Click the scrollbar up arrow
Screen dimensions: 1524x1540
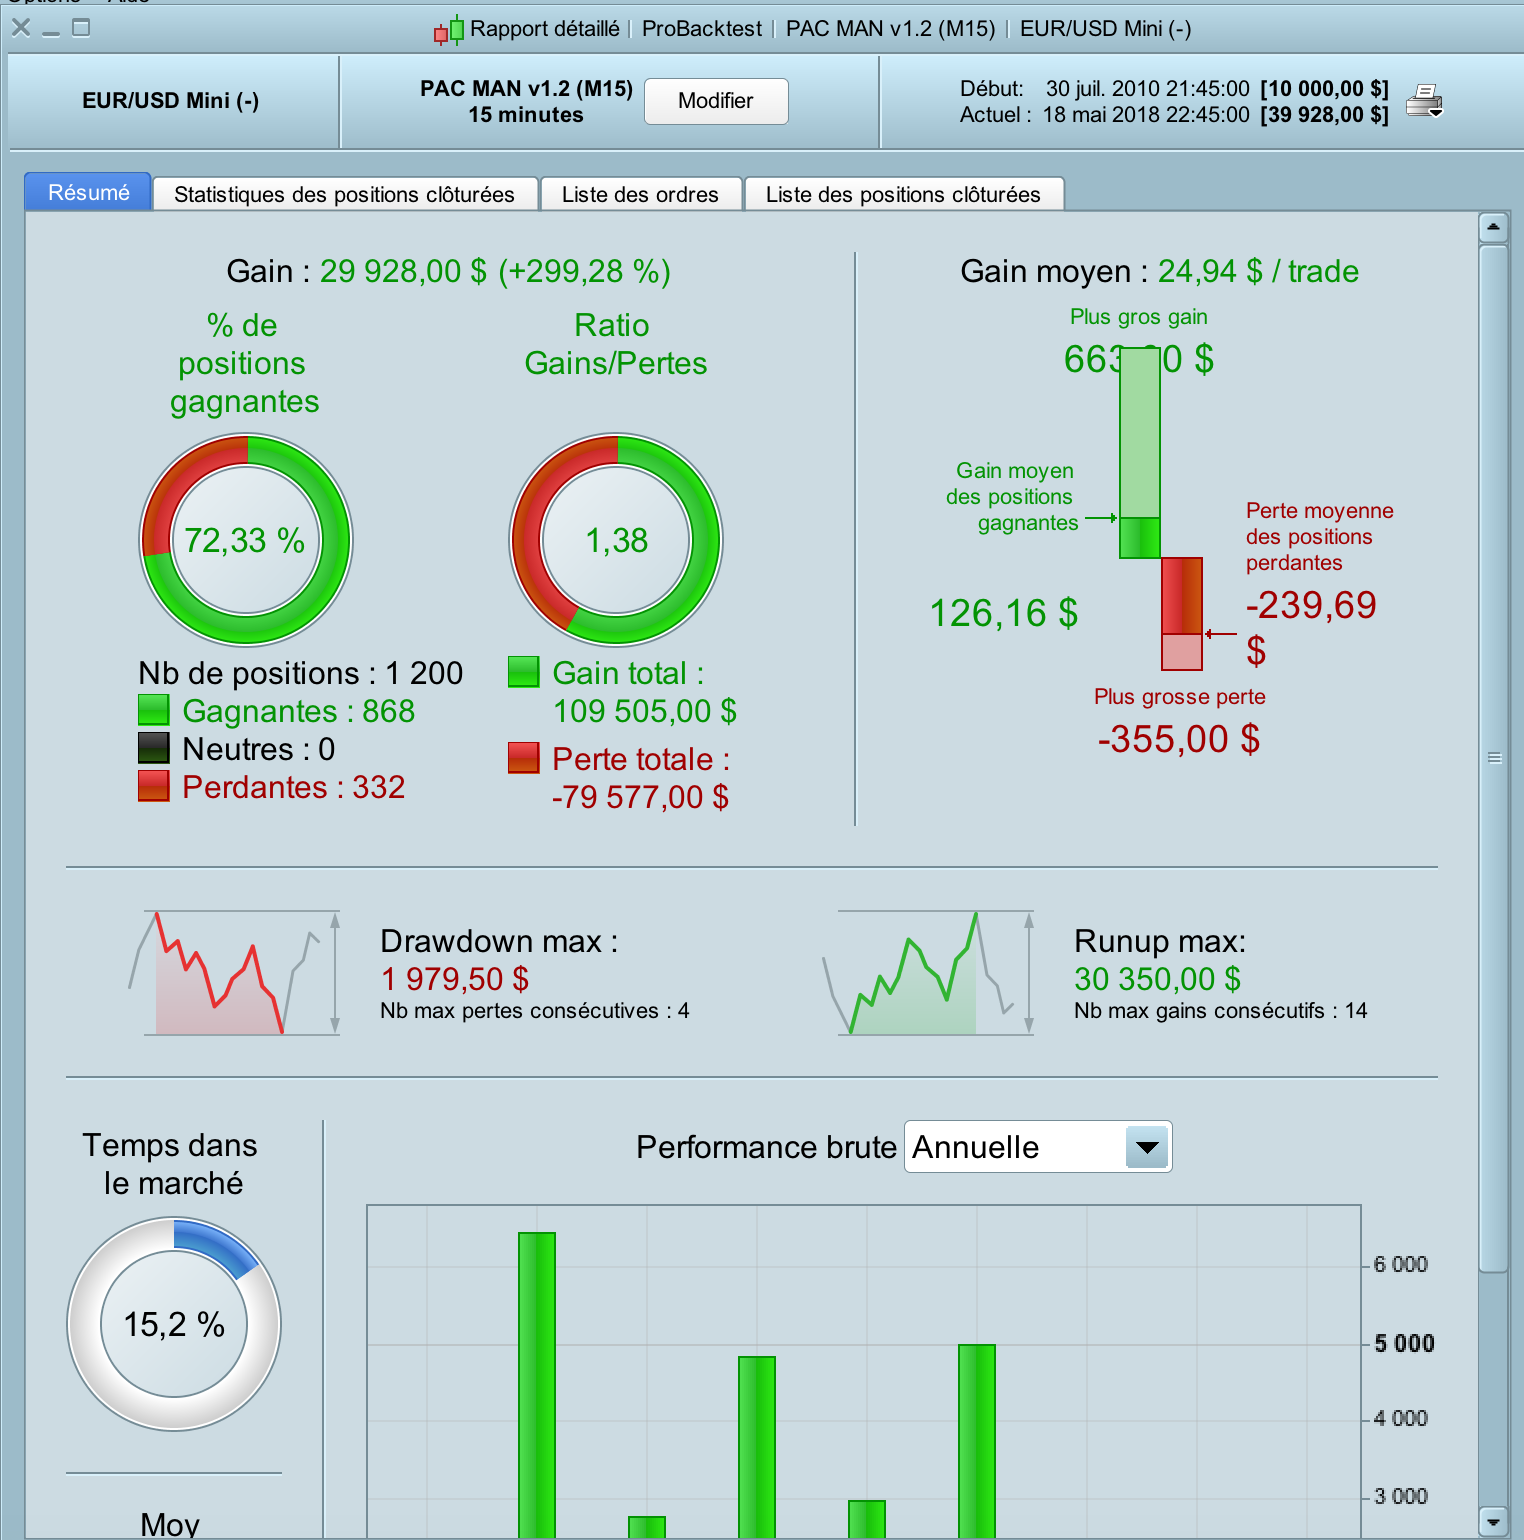point(1493,228)
